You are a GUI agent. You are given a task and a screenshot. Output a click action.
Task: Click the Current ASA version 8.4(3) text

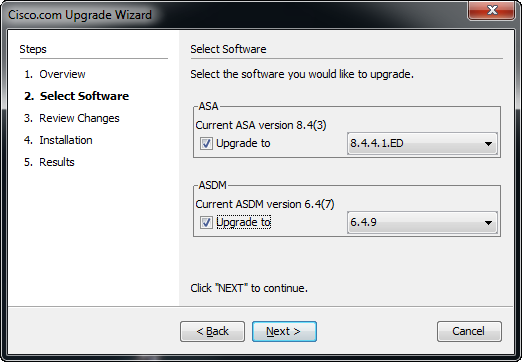coord(261,125)
